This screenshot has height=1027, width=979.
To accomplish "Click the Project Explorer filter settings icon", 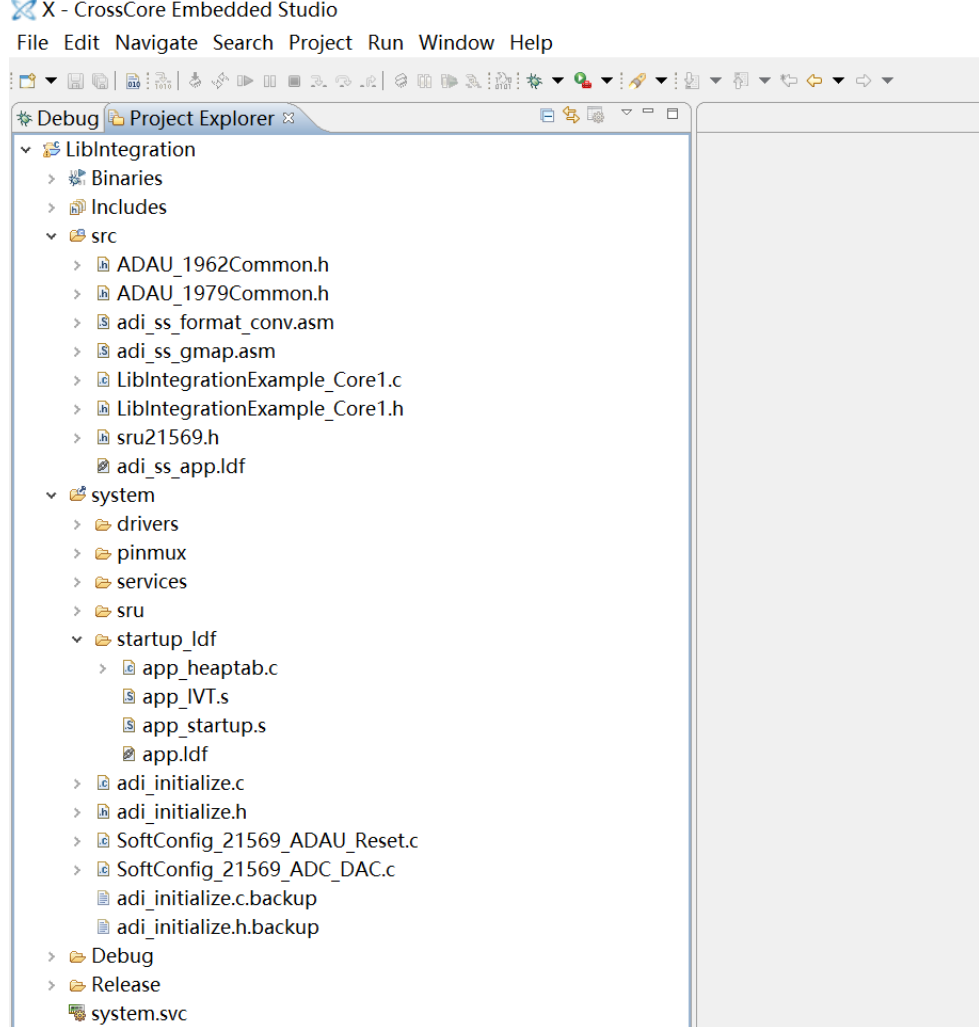I will click(x=595, y=115).
